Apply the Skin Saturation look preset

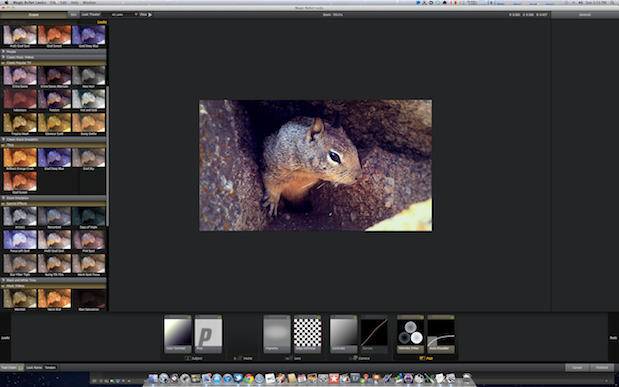[x=89, y=299]
